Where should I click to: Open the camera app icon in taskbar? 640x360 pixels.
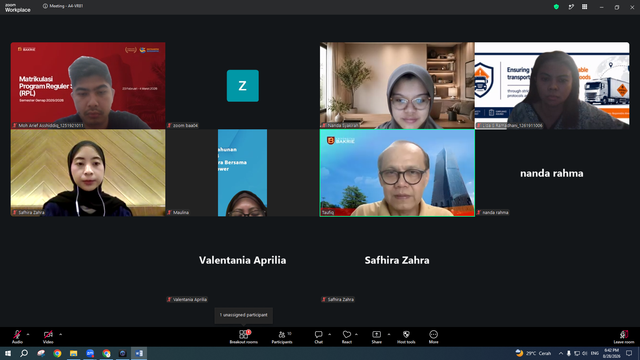coord(122,353)
